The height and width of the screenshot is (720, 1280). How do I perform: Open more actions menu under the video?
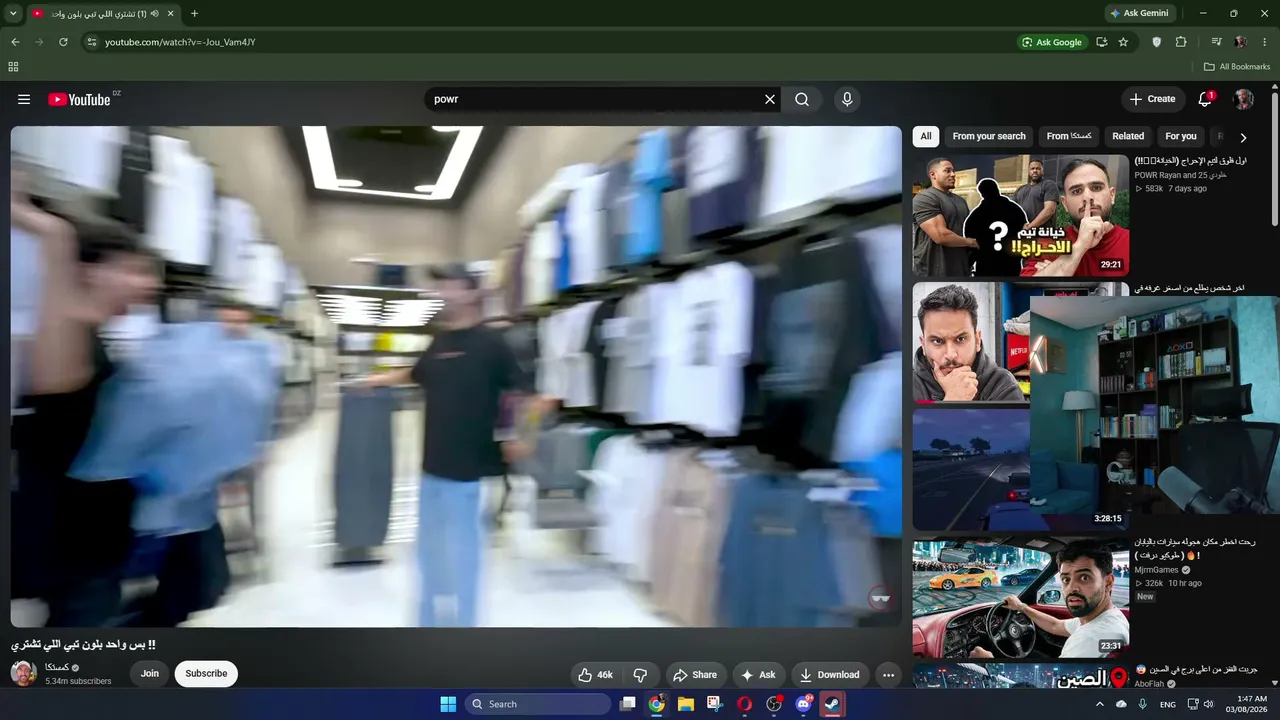tap(888, 675)
